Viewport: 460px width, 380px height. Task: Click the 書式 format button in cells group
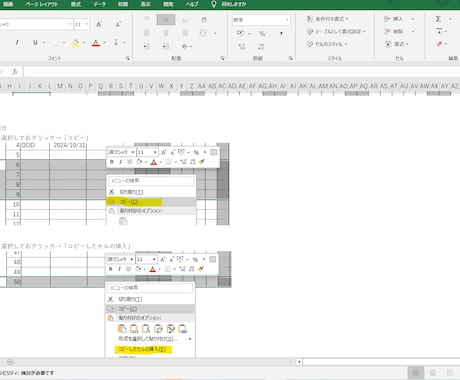397,44
